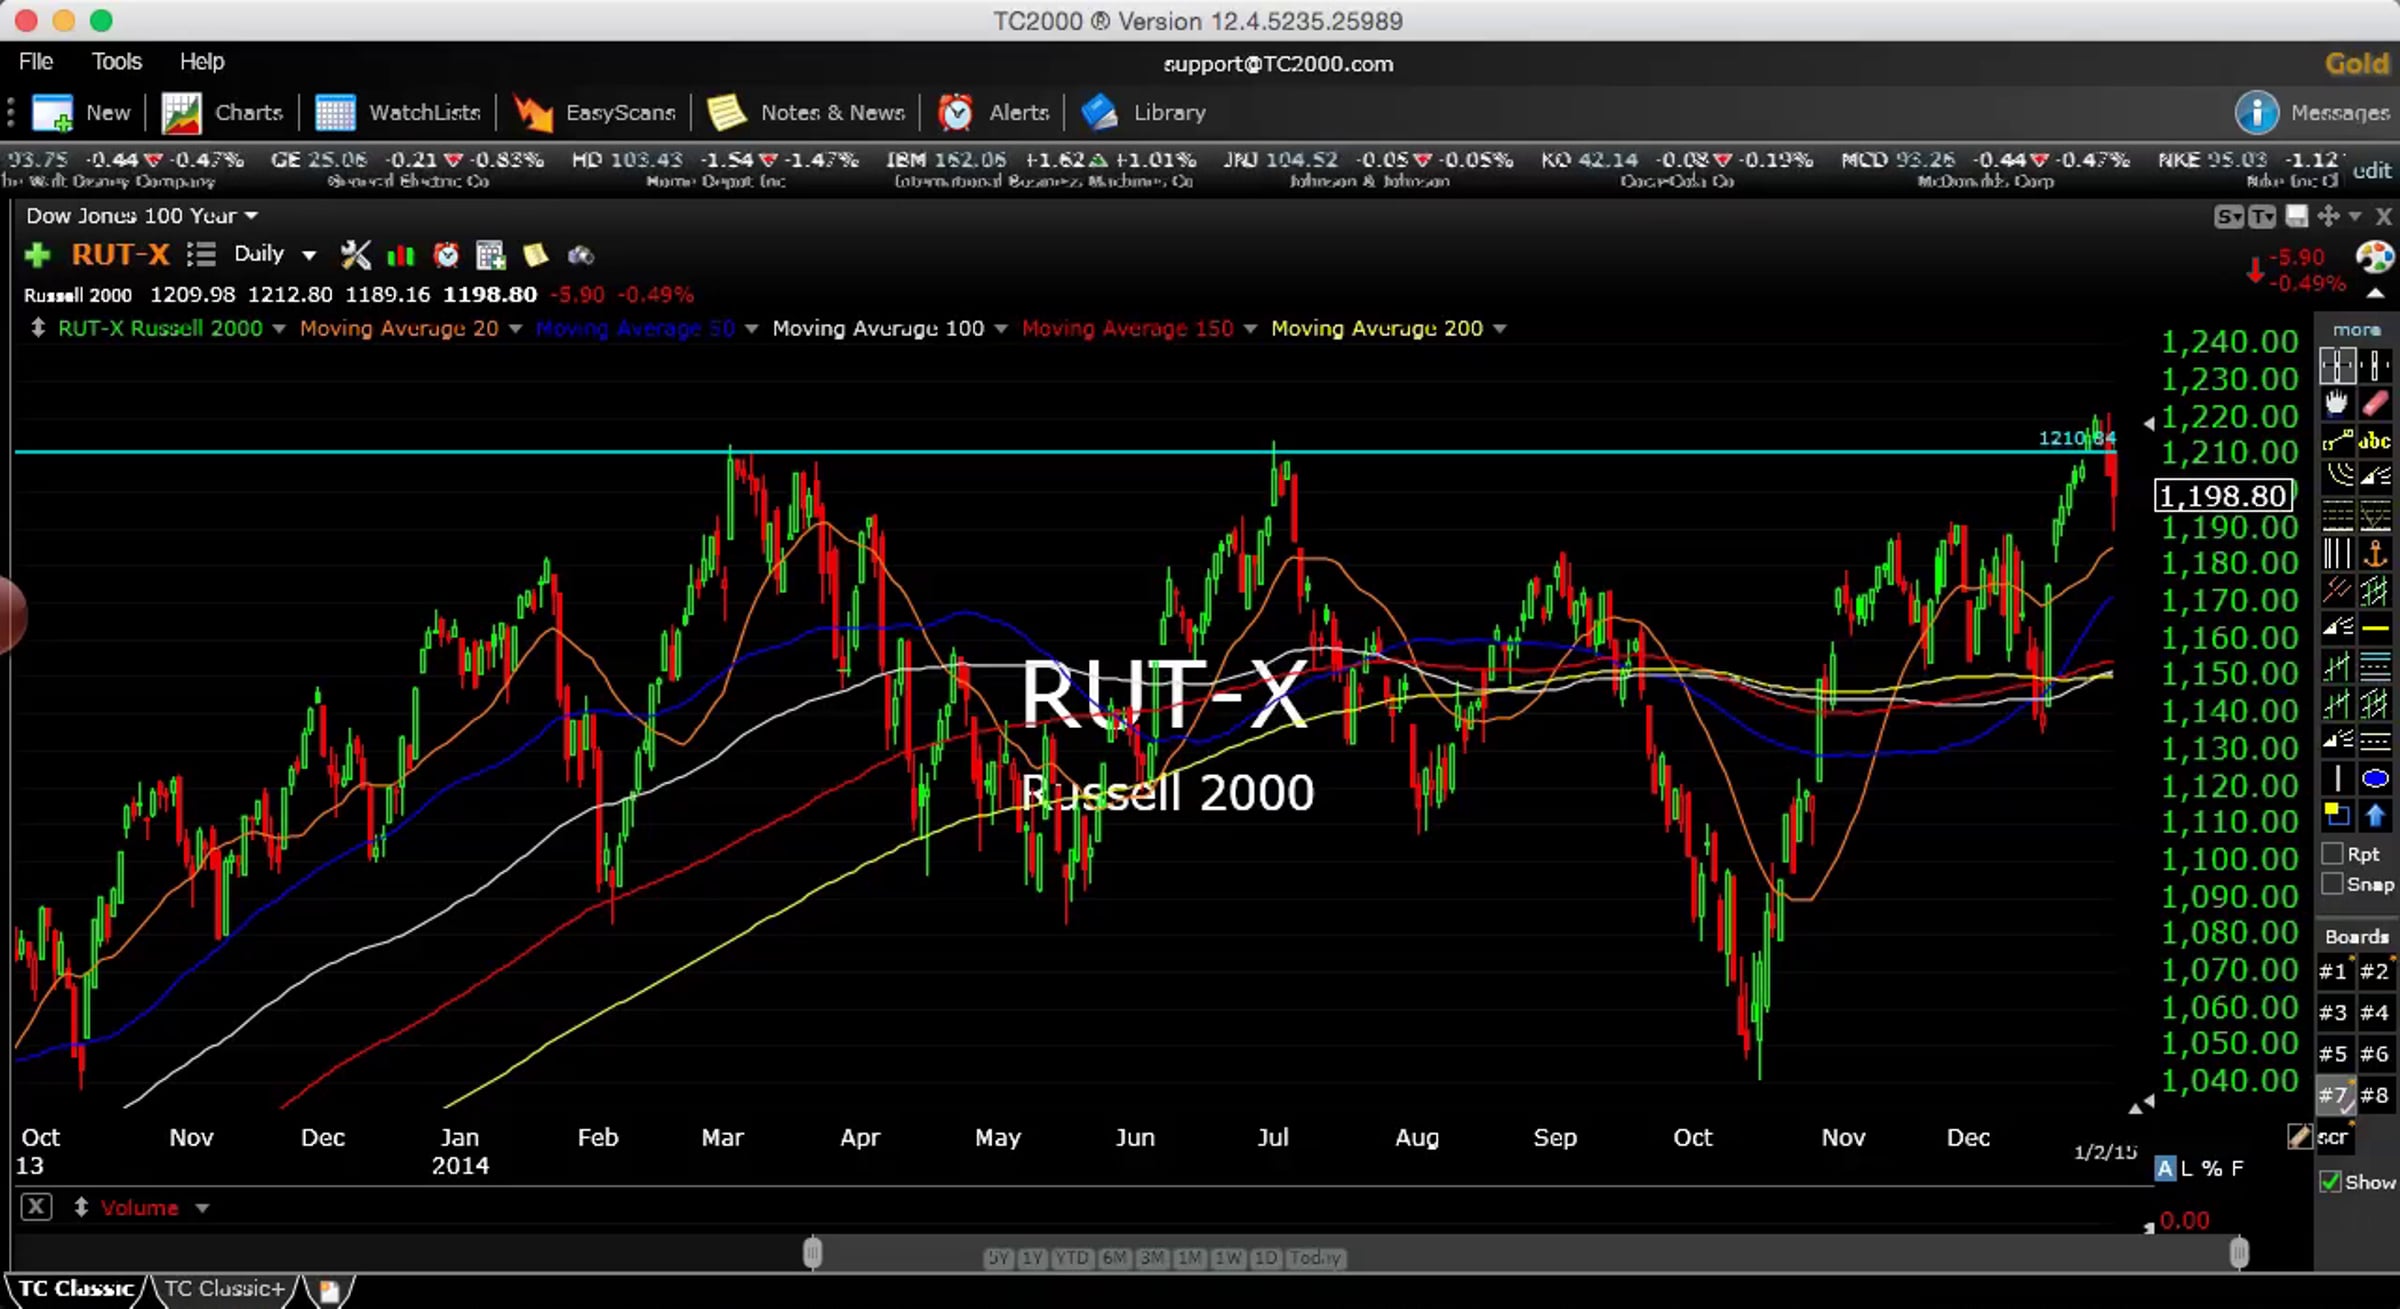Select the yellow and blue rectangle tool
Viewport: 2400px width, 1309px height.
pos(2337,815)
